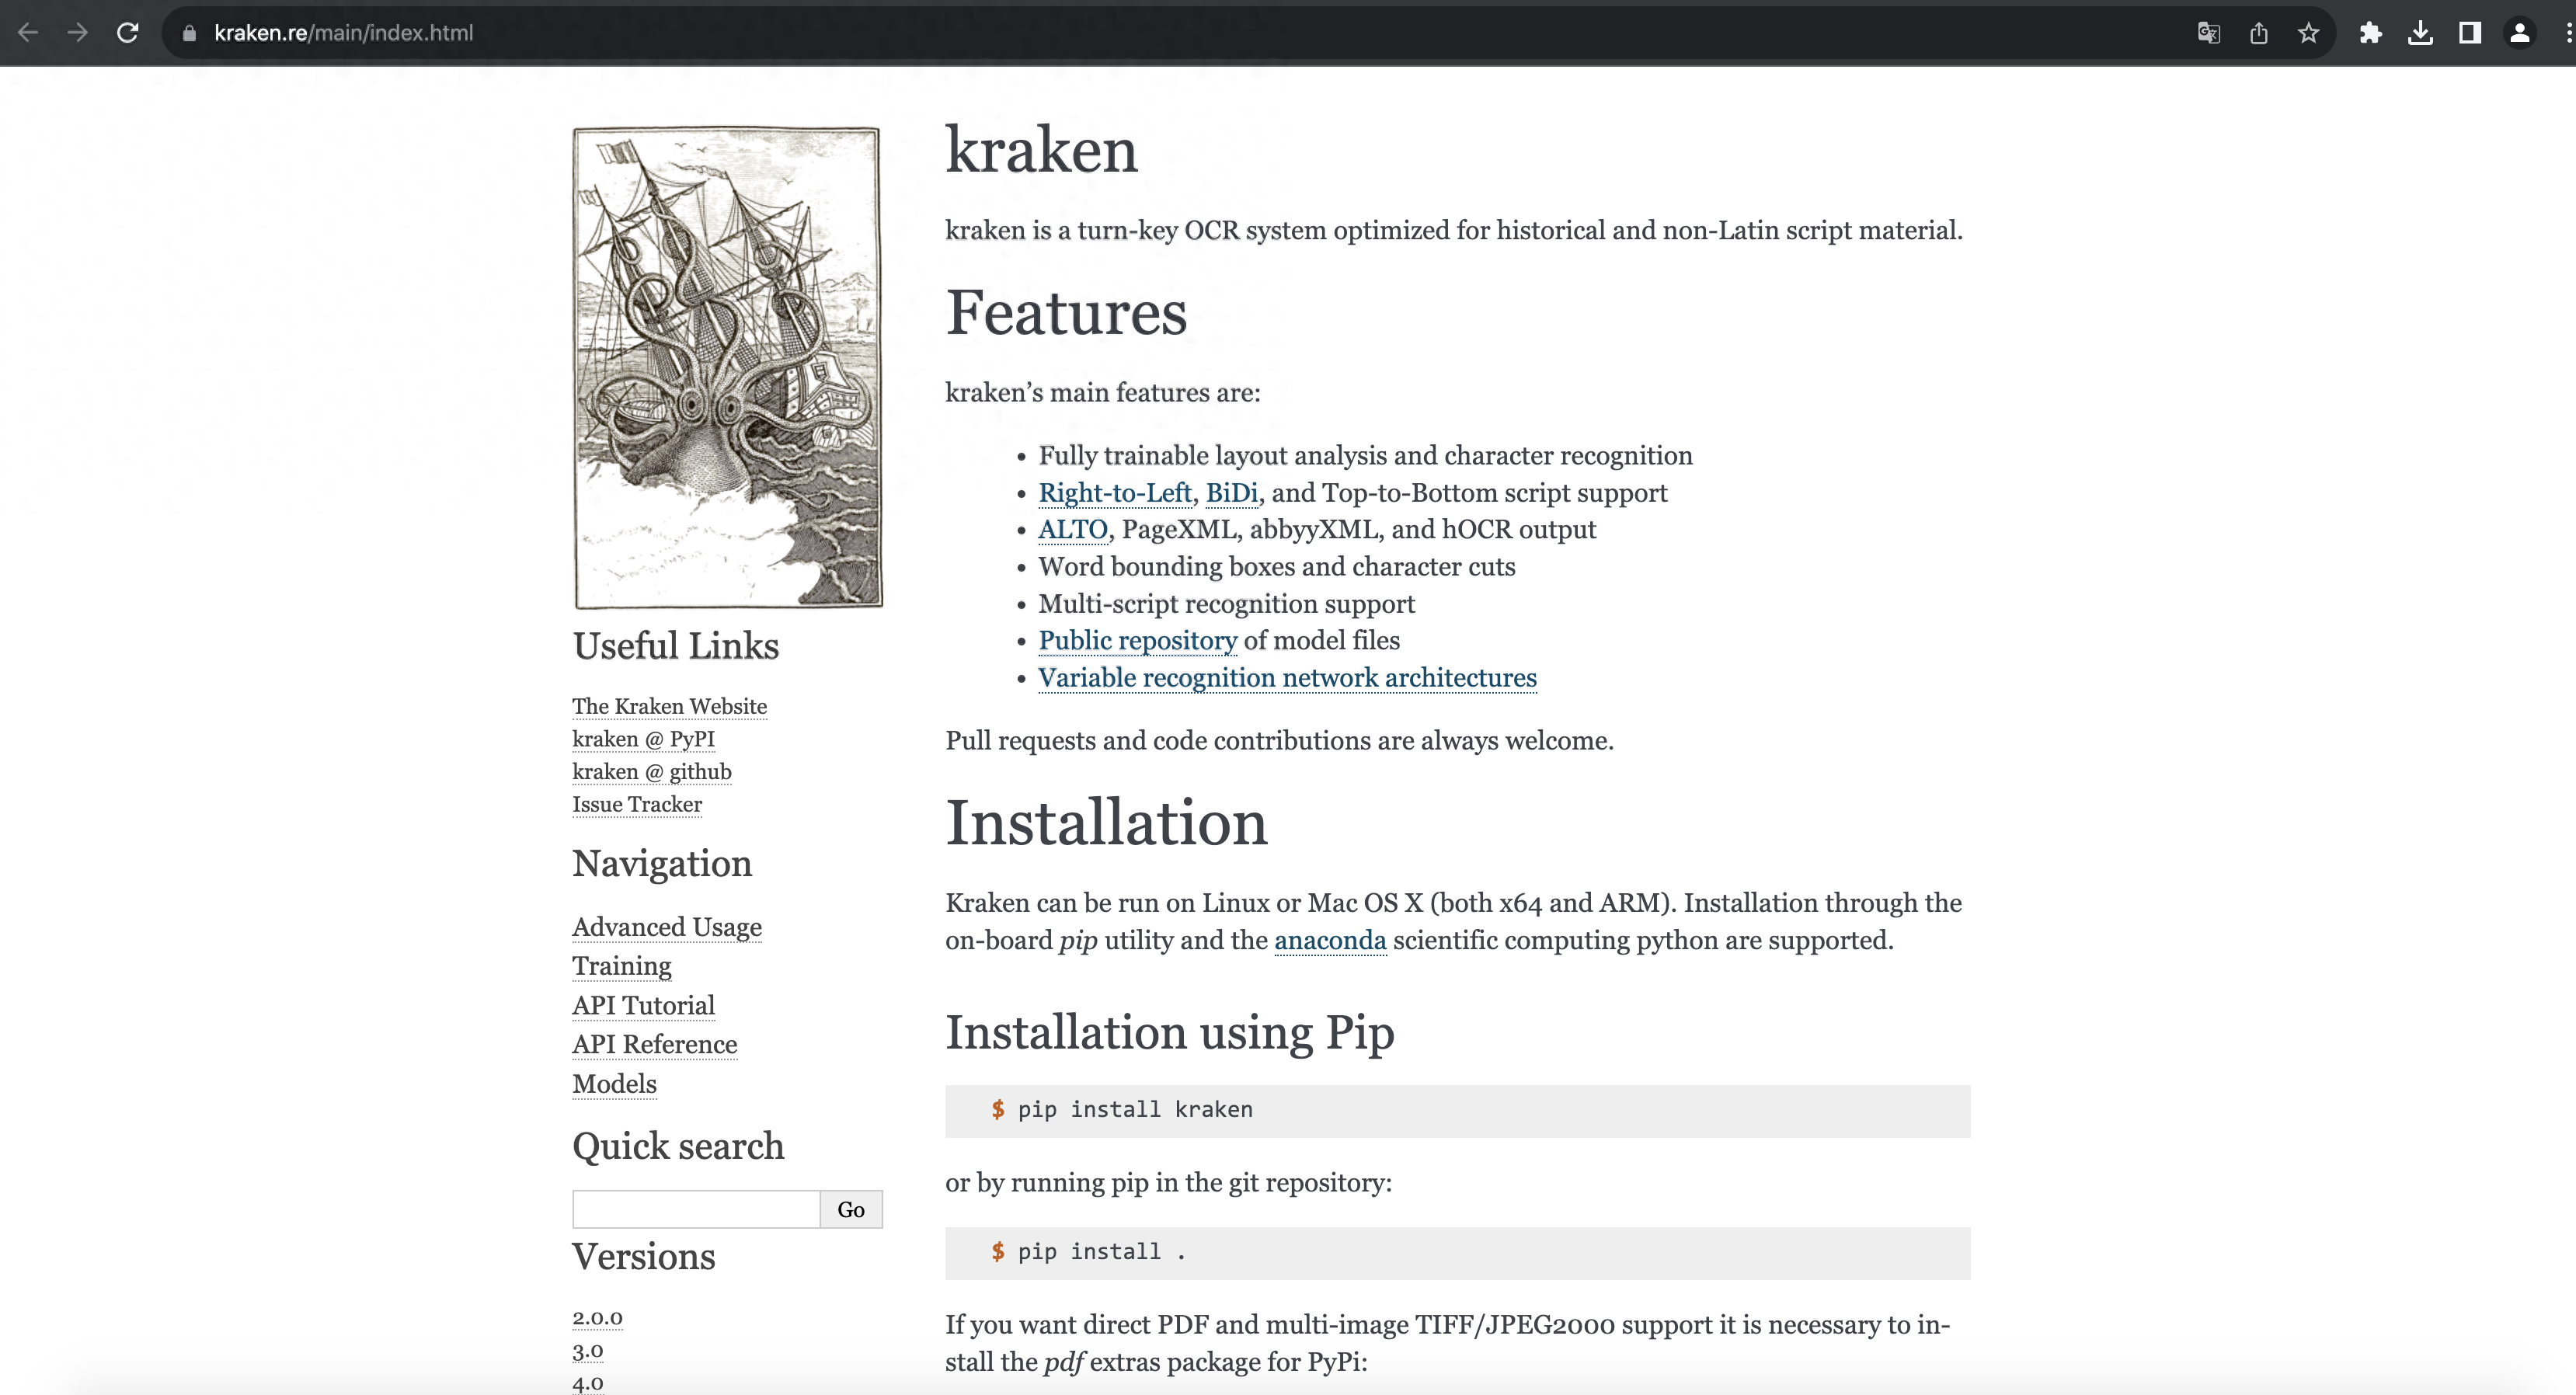2576x1395 pixels.
Task: Toggle the browser side panel
Action: [x=2470, y=33]
